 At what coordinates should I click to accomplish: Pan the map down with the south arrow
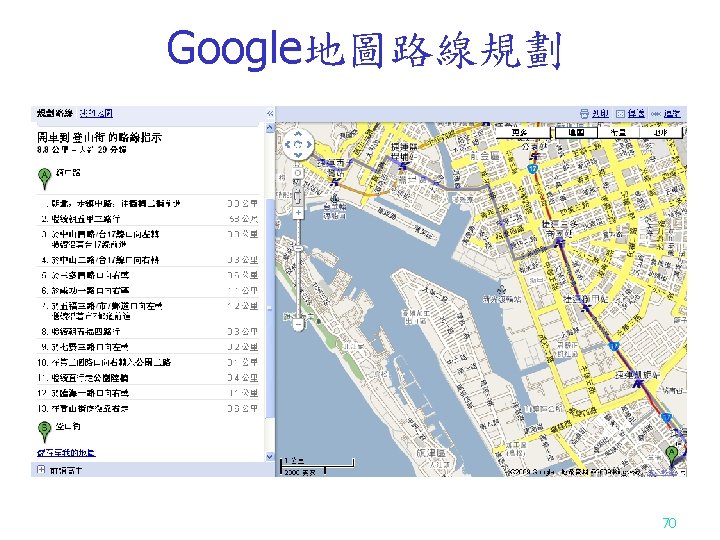pyautogui.click(x=298, y=155)
